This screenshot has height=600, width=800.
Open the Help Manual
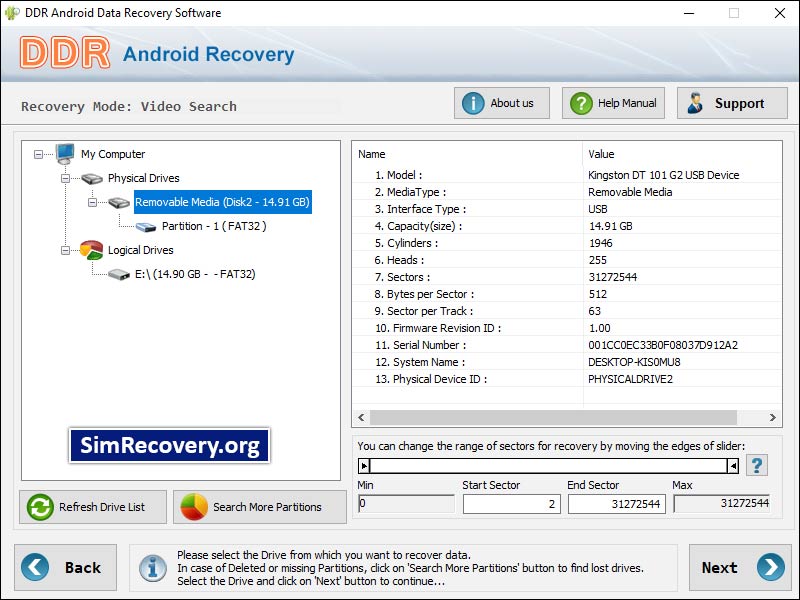click(x=613, y=103)
